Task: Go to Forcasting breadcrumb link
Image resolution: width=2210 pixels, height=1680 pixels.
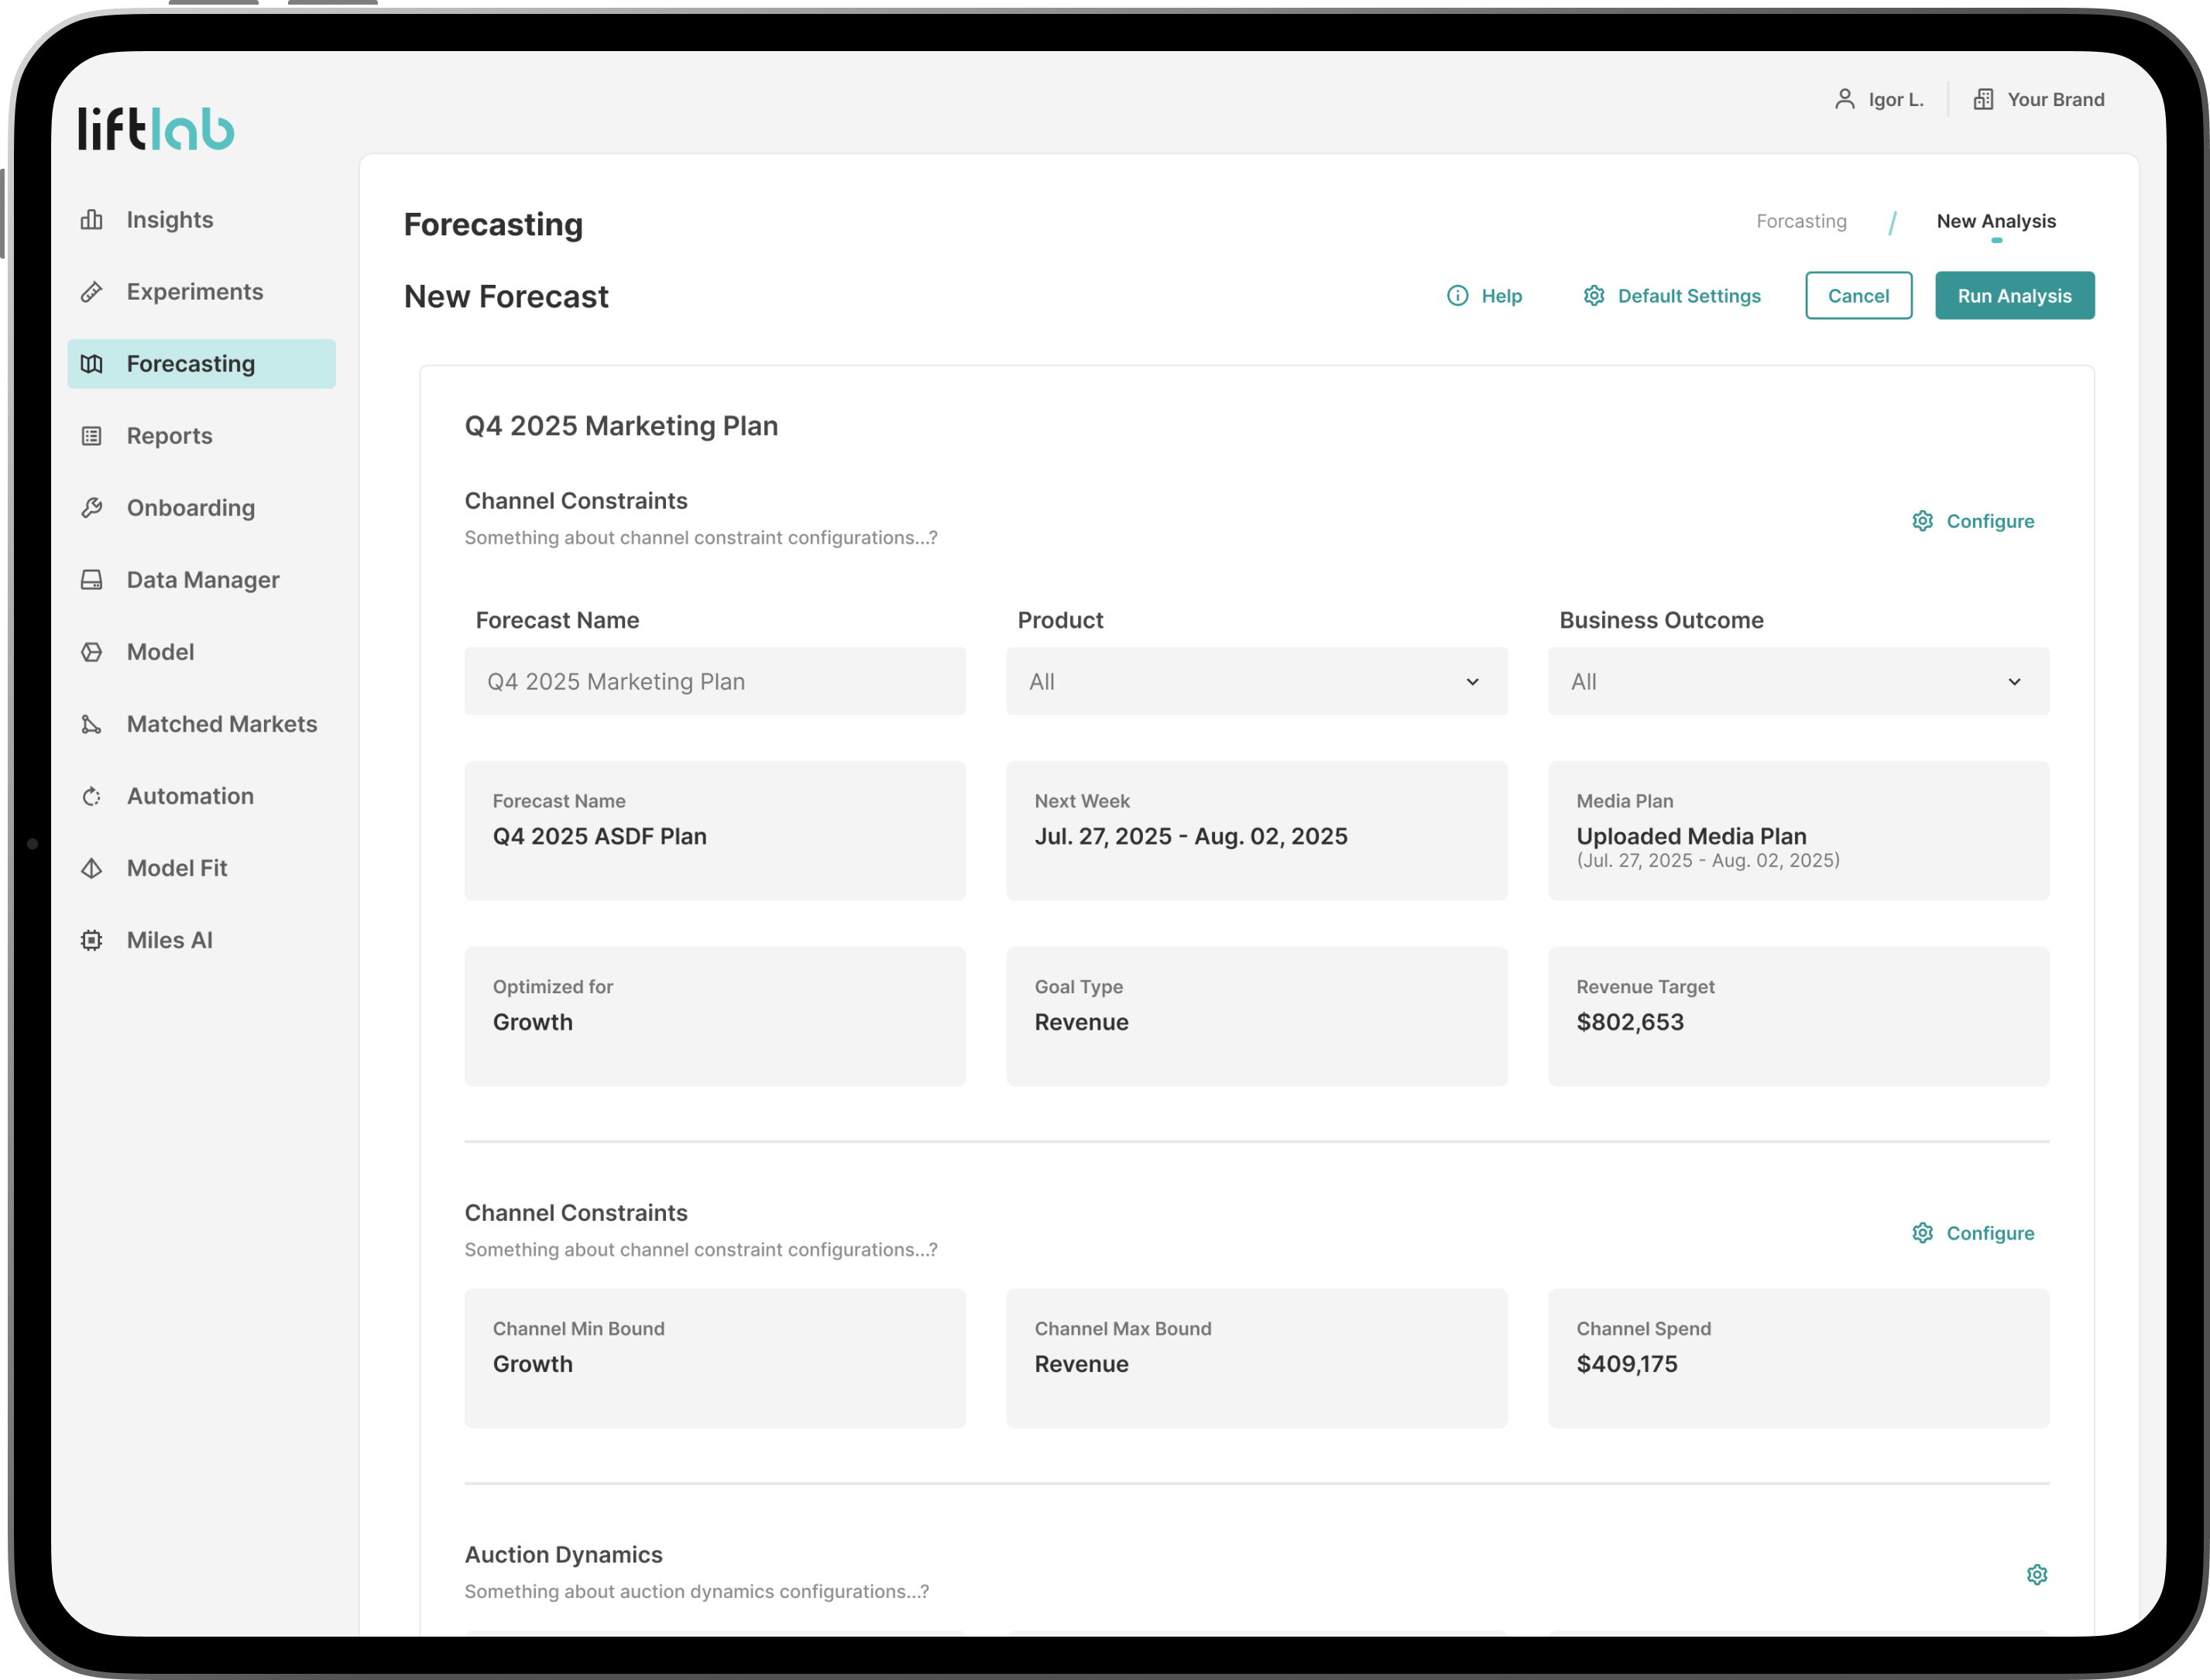Action: [1801, 221]
